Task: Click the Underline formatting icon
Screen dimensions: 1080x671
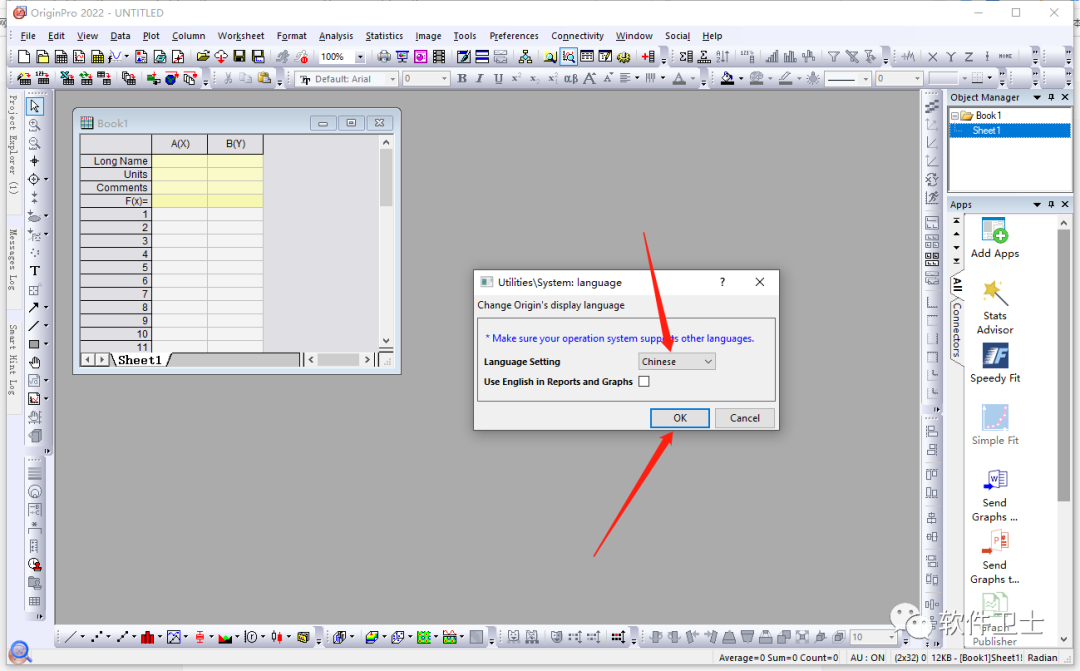Action: click(x=498, y=79)
